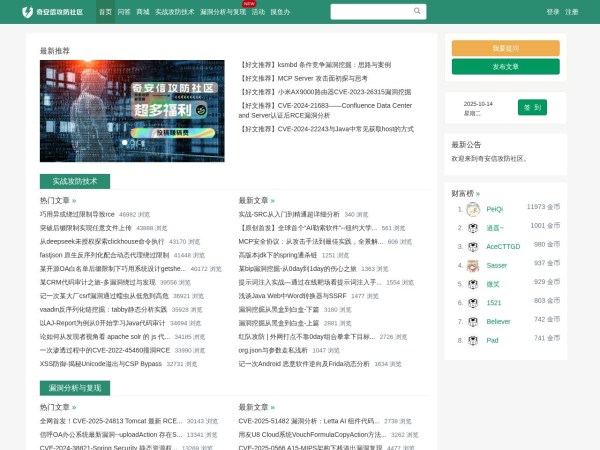Screen dimensions: 600x450
Task: Open the green 实战攻防技术 section header
Action: [x=75, y=181]
